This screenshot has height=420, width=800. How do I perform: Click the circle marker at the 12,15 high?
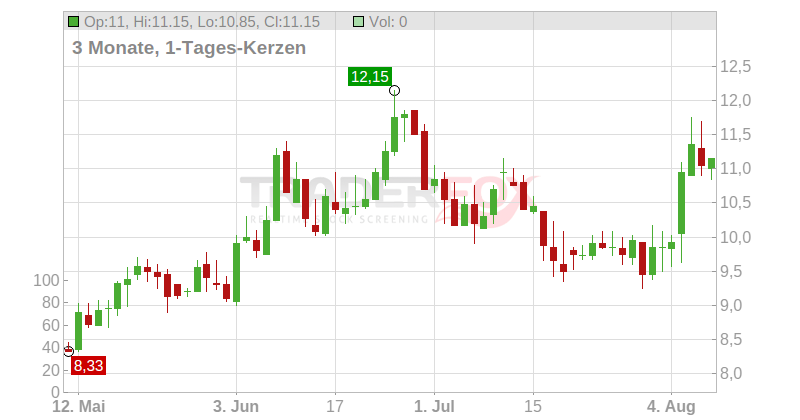click(x=394, y=91)
